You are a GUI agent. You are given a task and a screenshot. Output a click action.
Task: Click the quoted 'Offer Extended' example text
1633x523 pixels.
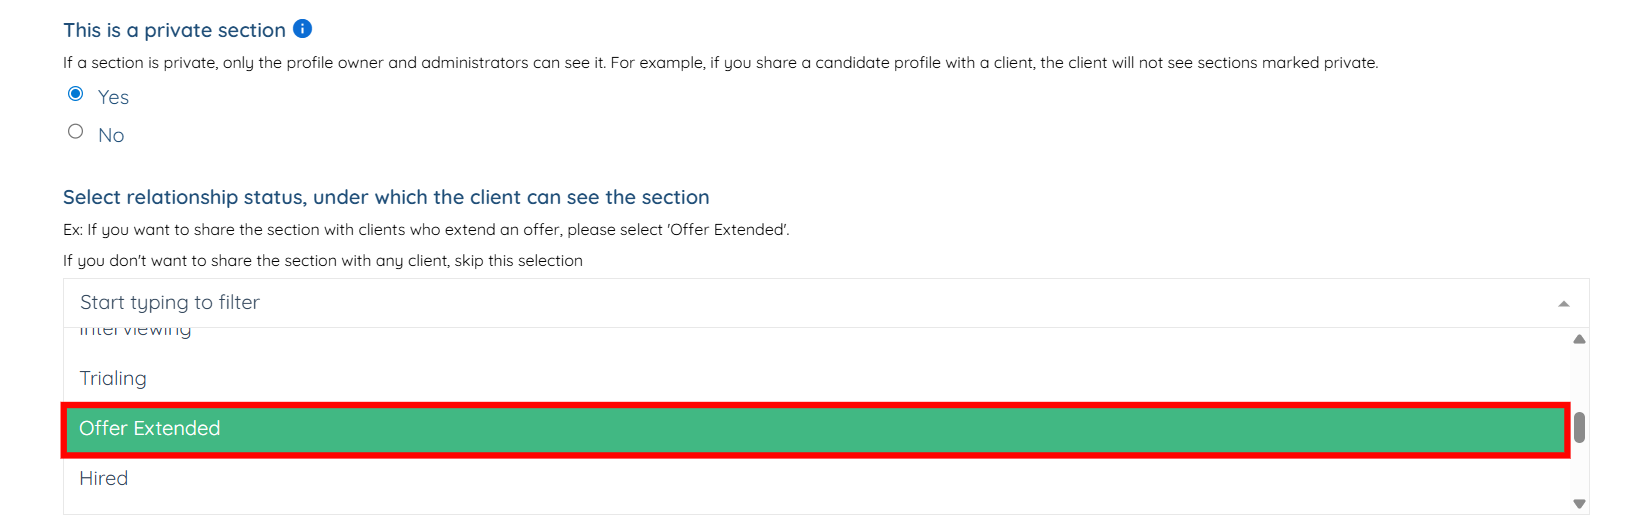click(727, 230)
